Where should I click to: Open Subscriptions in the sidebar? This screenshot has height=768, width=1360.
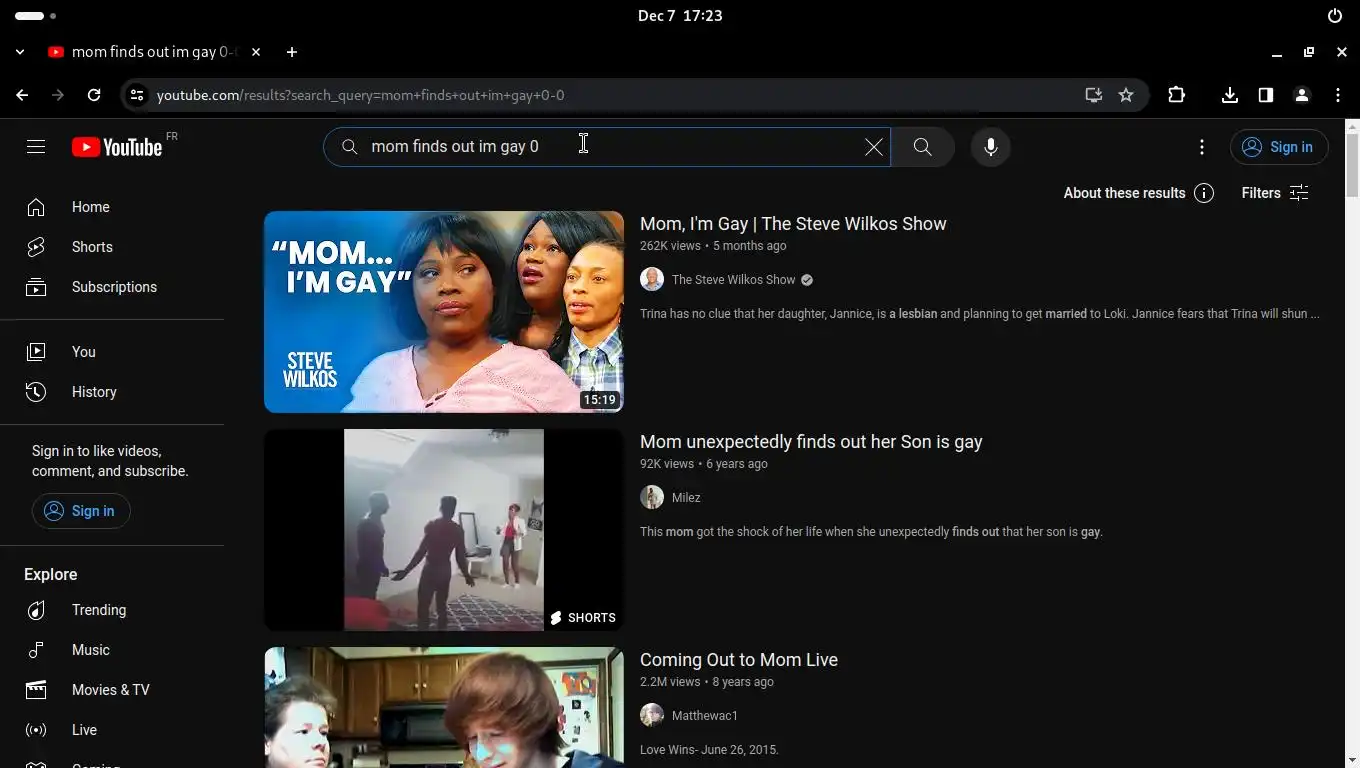coord(112,287)
